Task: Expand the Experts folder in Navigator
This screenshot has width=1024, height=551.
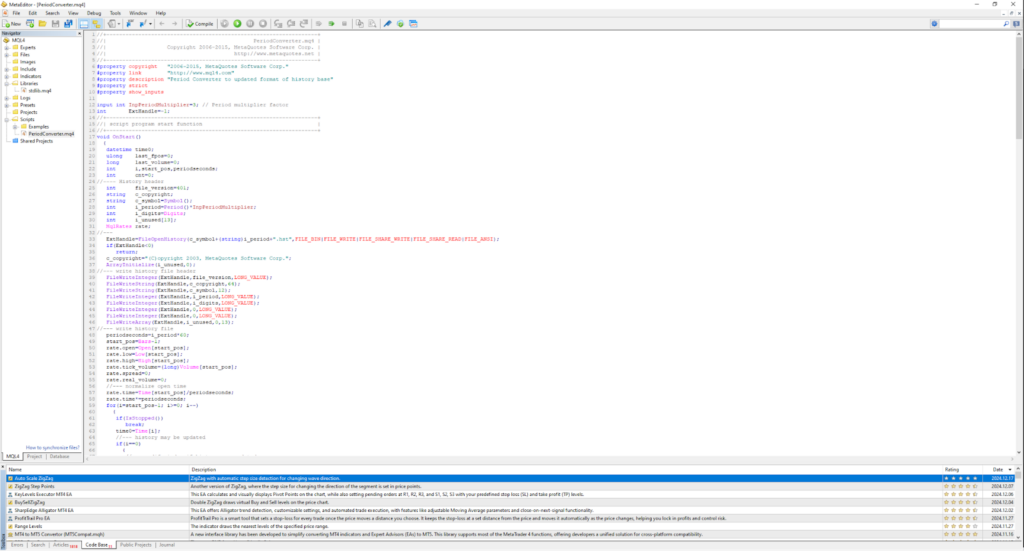Action: click(x=7, y=48)
